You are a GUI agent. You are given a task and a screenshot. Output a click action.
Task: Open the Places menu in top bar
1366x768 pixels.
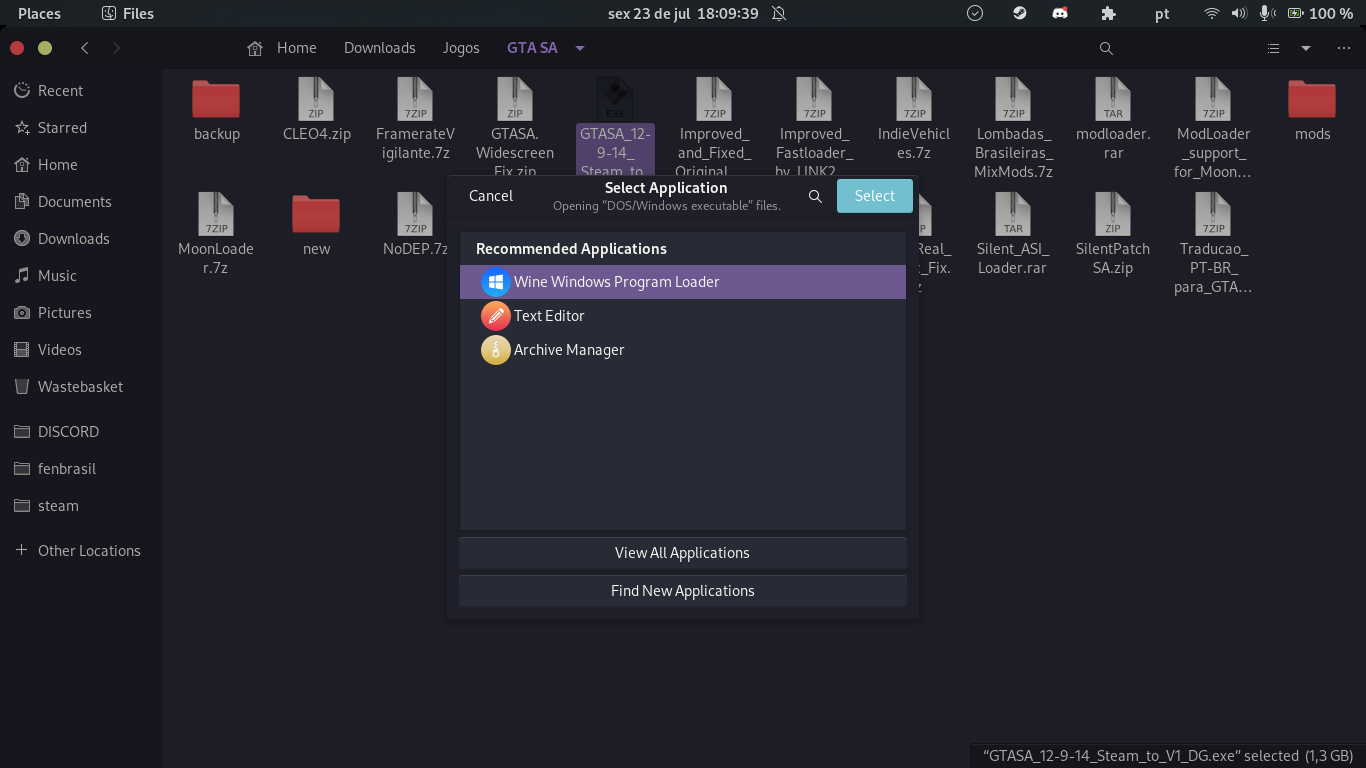(39, 13)
